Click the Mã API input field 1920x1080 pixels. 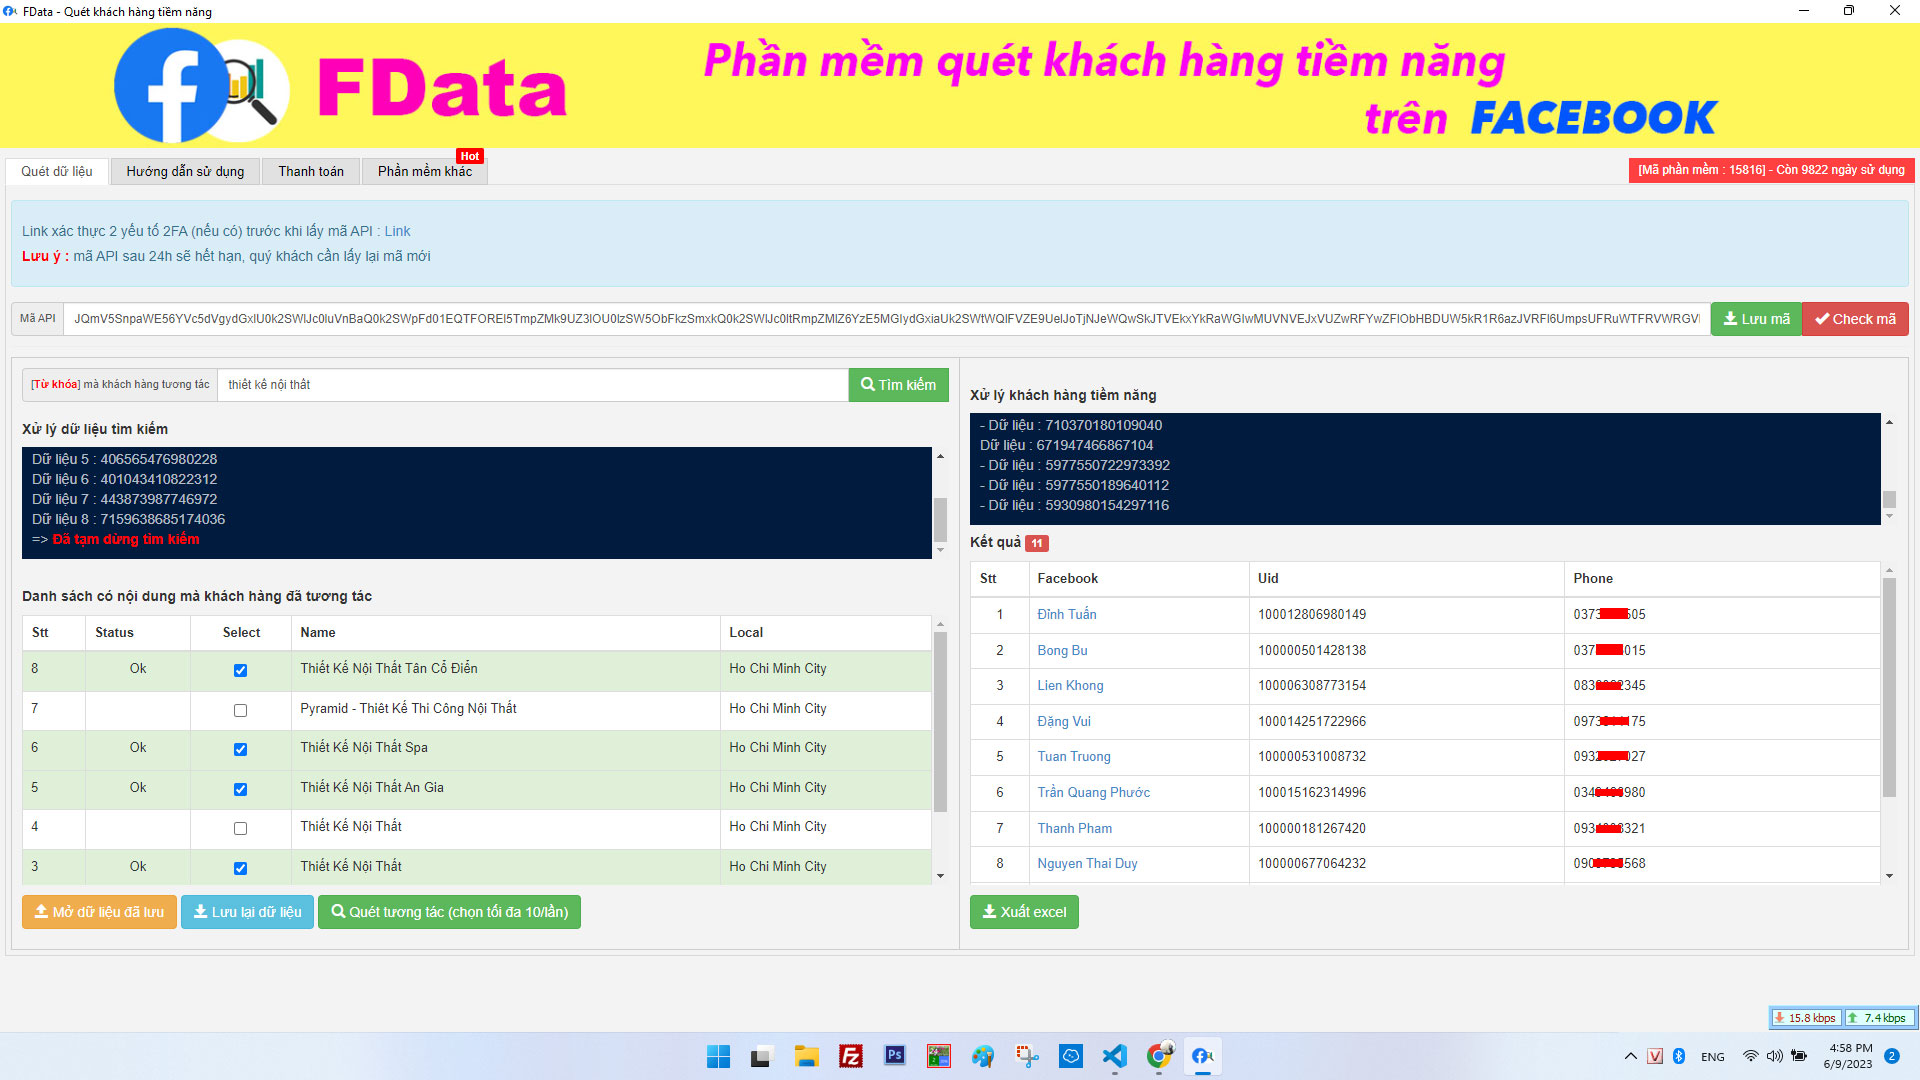point(886,319)
